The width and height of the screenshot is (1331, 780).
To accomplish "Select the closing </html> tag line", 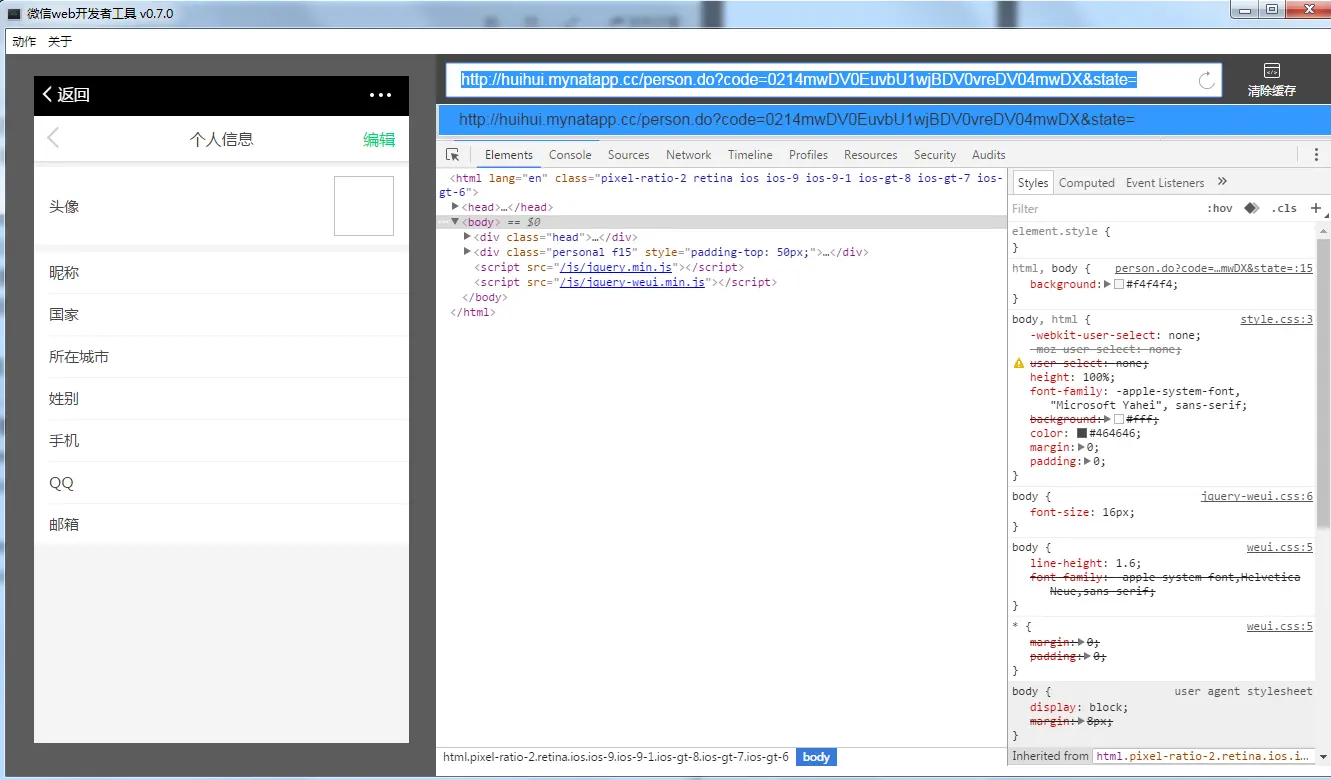I will pyautogui.click(x=473, y=312).
